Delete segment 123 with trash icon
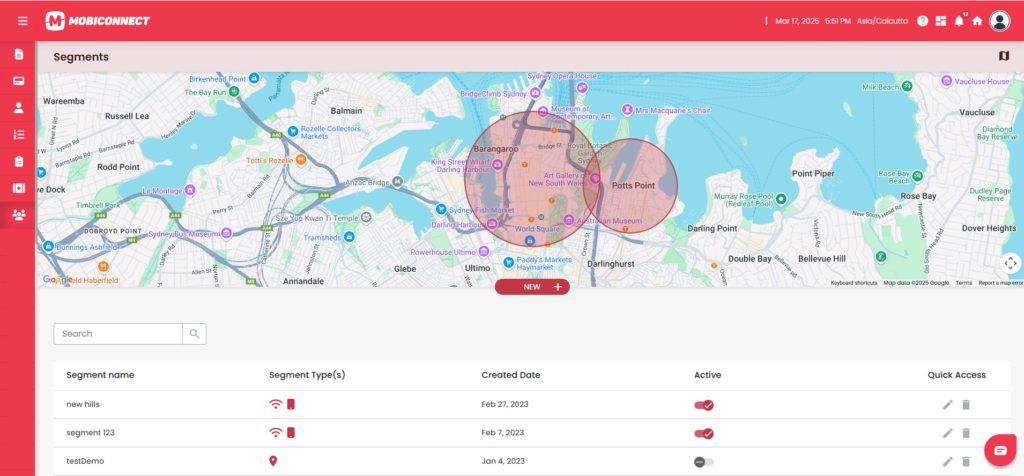Screen dimensions: 1024x476 coord(967,433)
